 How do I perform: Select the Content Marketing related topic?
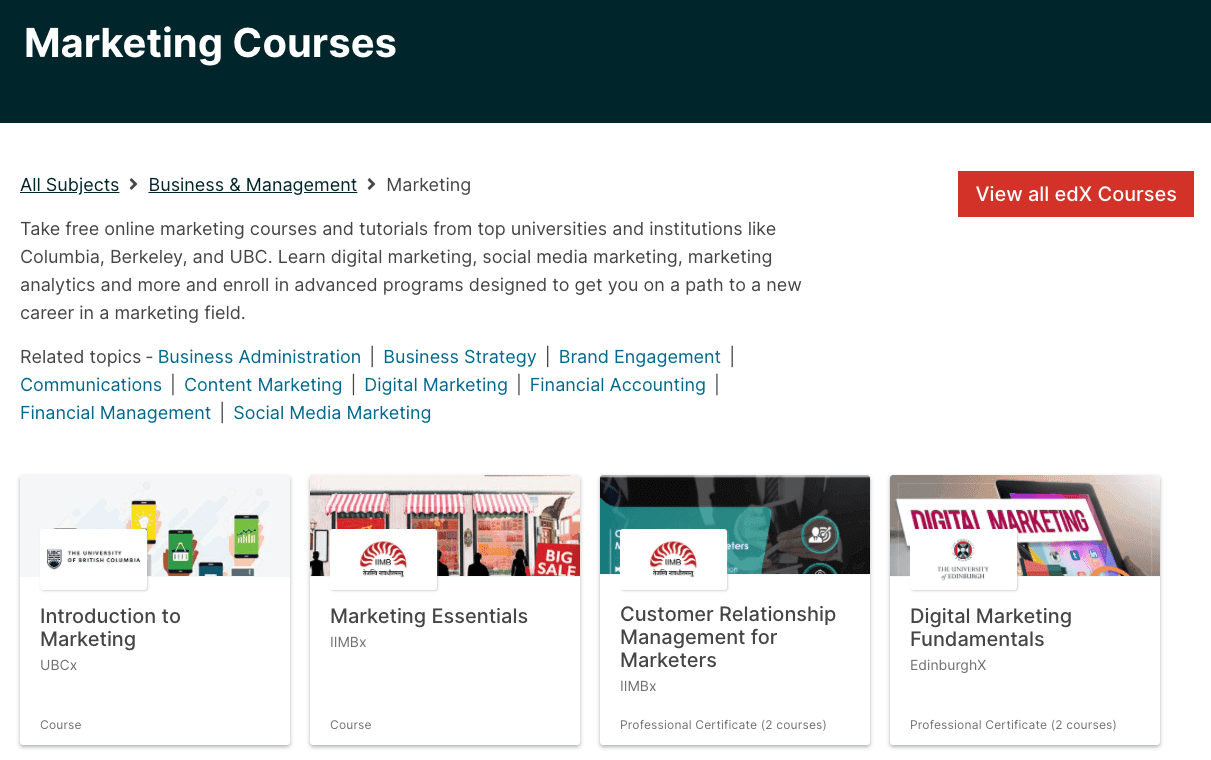click(x=263, y=384)
